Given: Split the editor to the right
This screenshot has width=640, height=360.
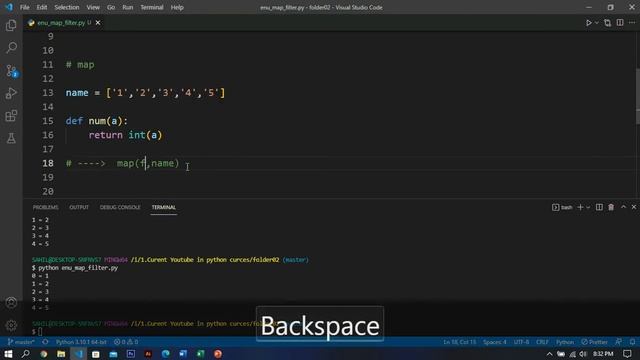Looking at the screenshot, I should pos(620,23).
